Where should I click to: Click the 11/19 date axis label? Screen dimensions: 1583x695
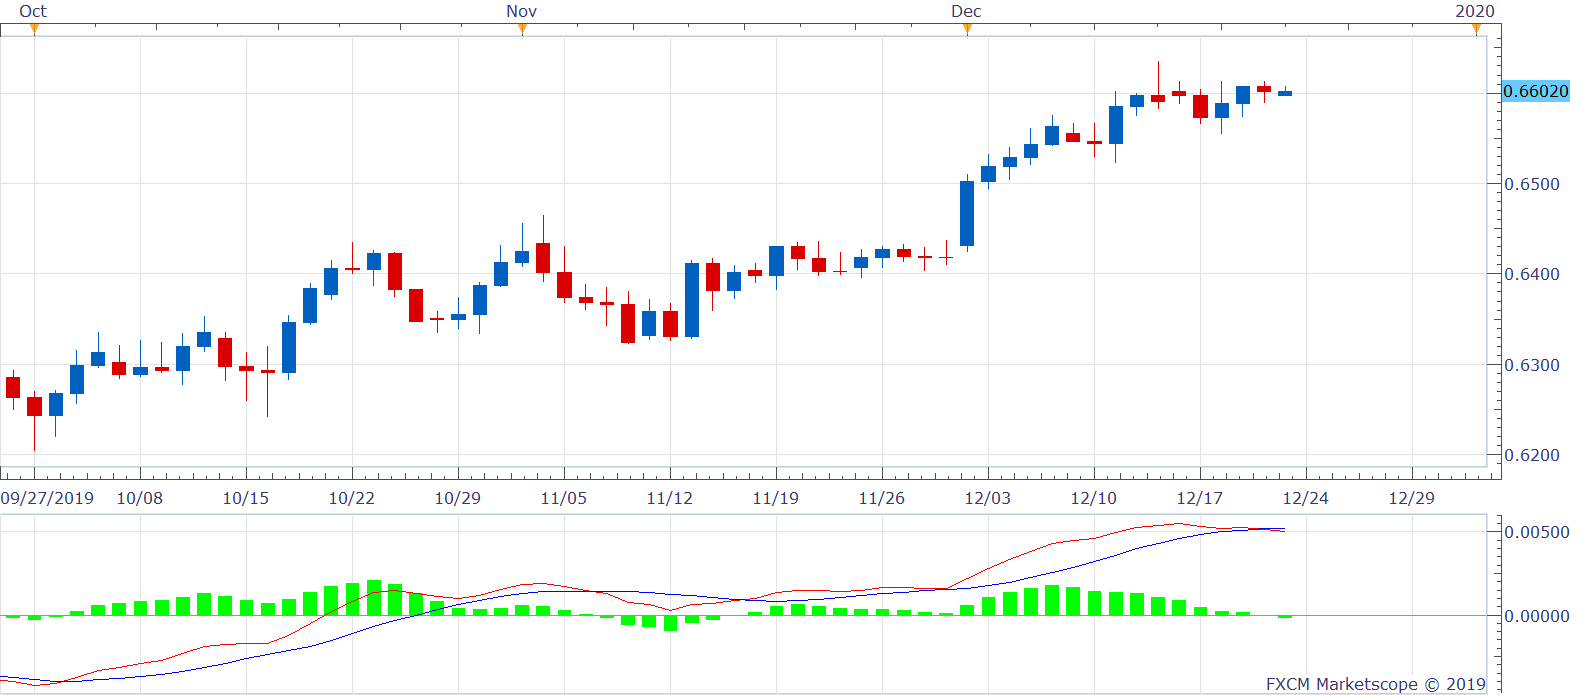[776, 498]
